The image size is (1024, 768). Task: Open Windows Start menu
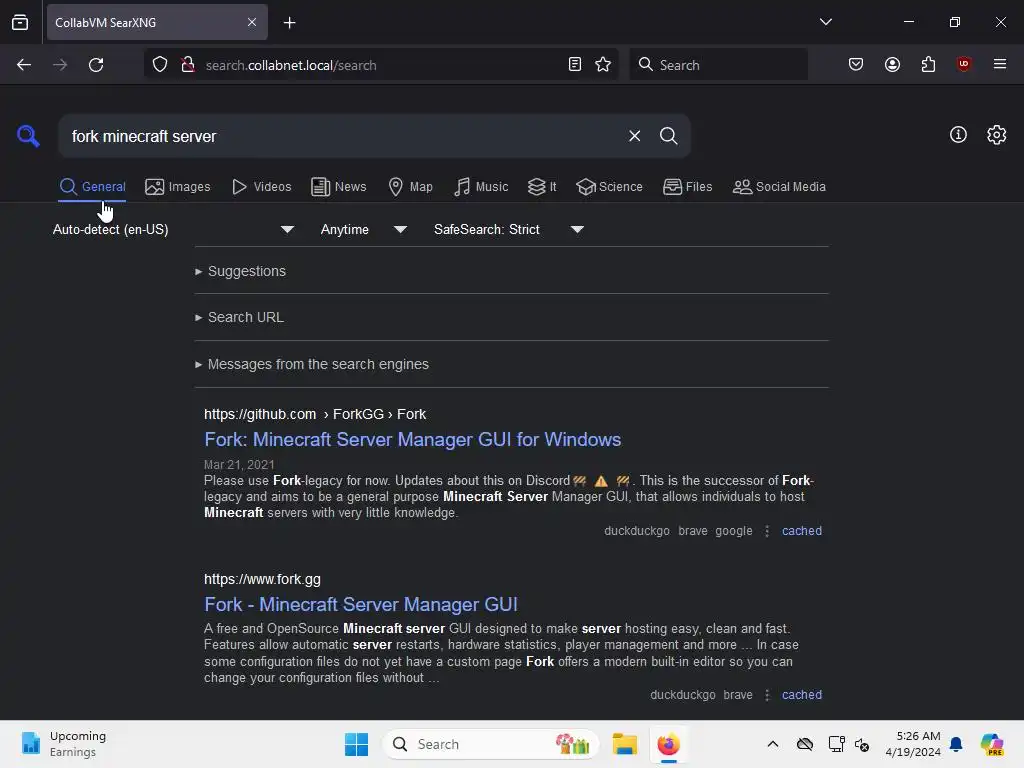coord(357,744)
